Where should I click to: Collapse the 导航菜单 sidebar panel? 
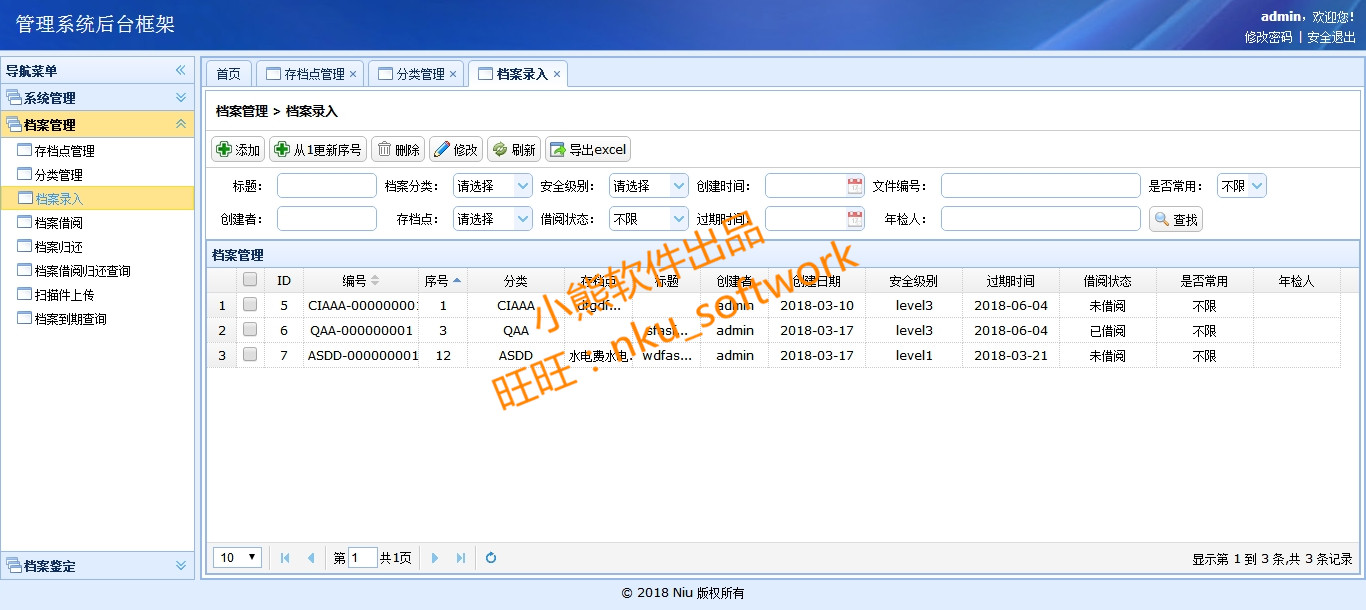point(181,71)
